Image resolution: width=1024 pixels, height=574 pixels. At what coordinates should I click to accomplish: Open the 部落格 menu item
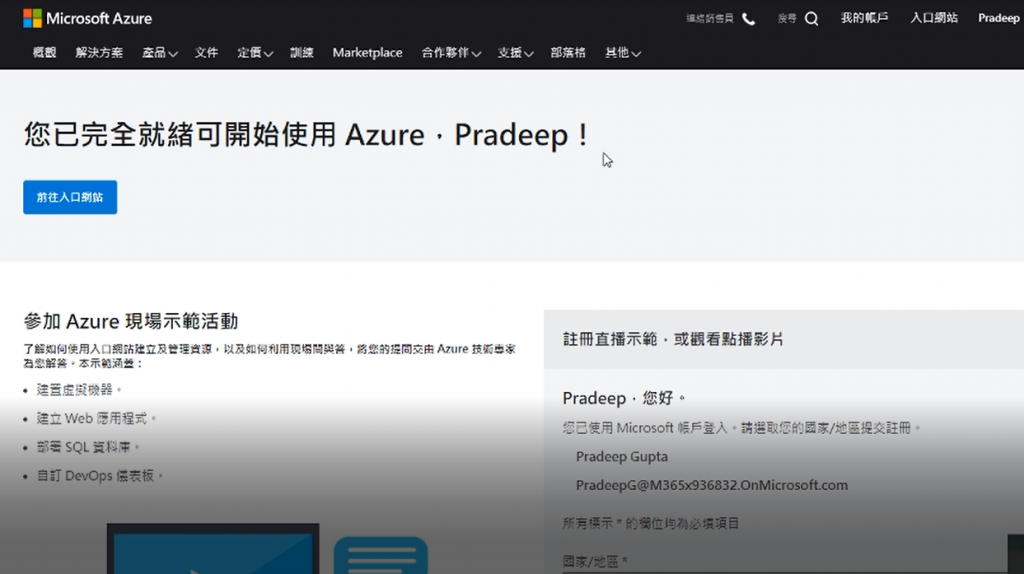click(568, 53)
